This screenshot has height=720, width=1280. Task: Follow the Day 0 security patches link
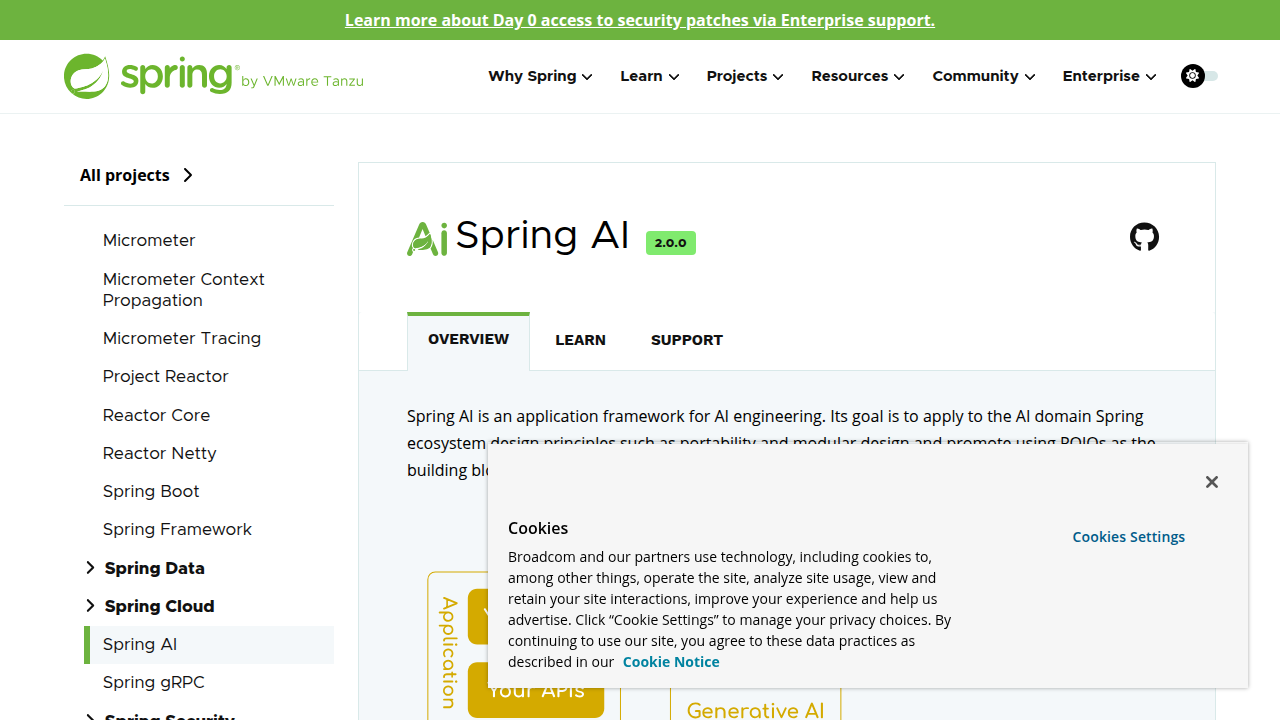640,20
